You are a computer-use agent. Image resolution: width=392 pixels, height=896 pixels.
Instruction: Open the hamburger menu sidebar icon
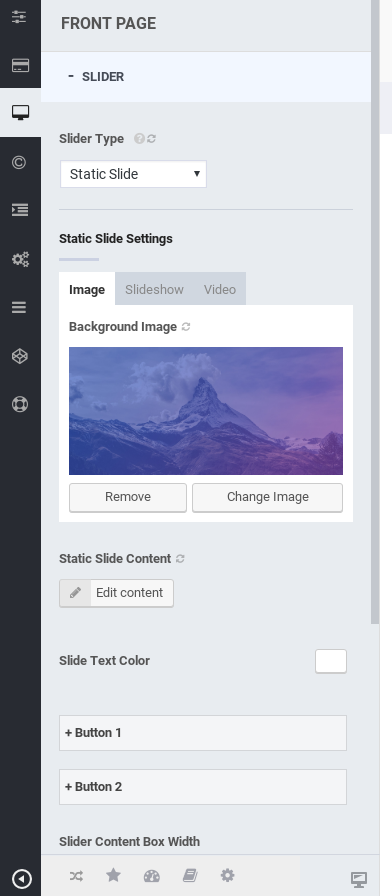(x=19, y=307)
